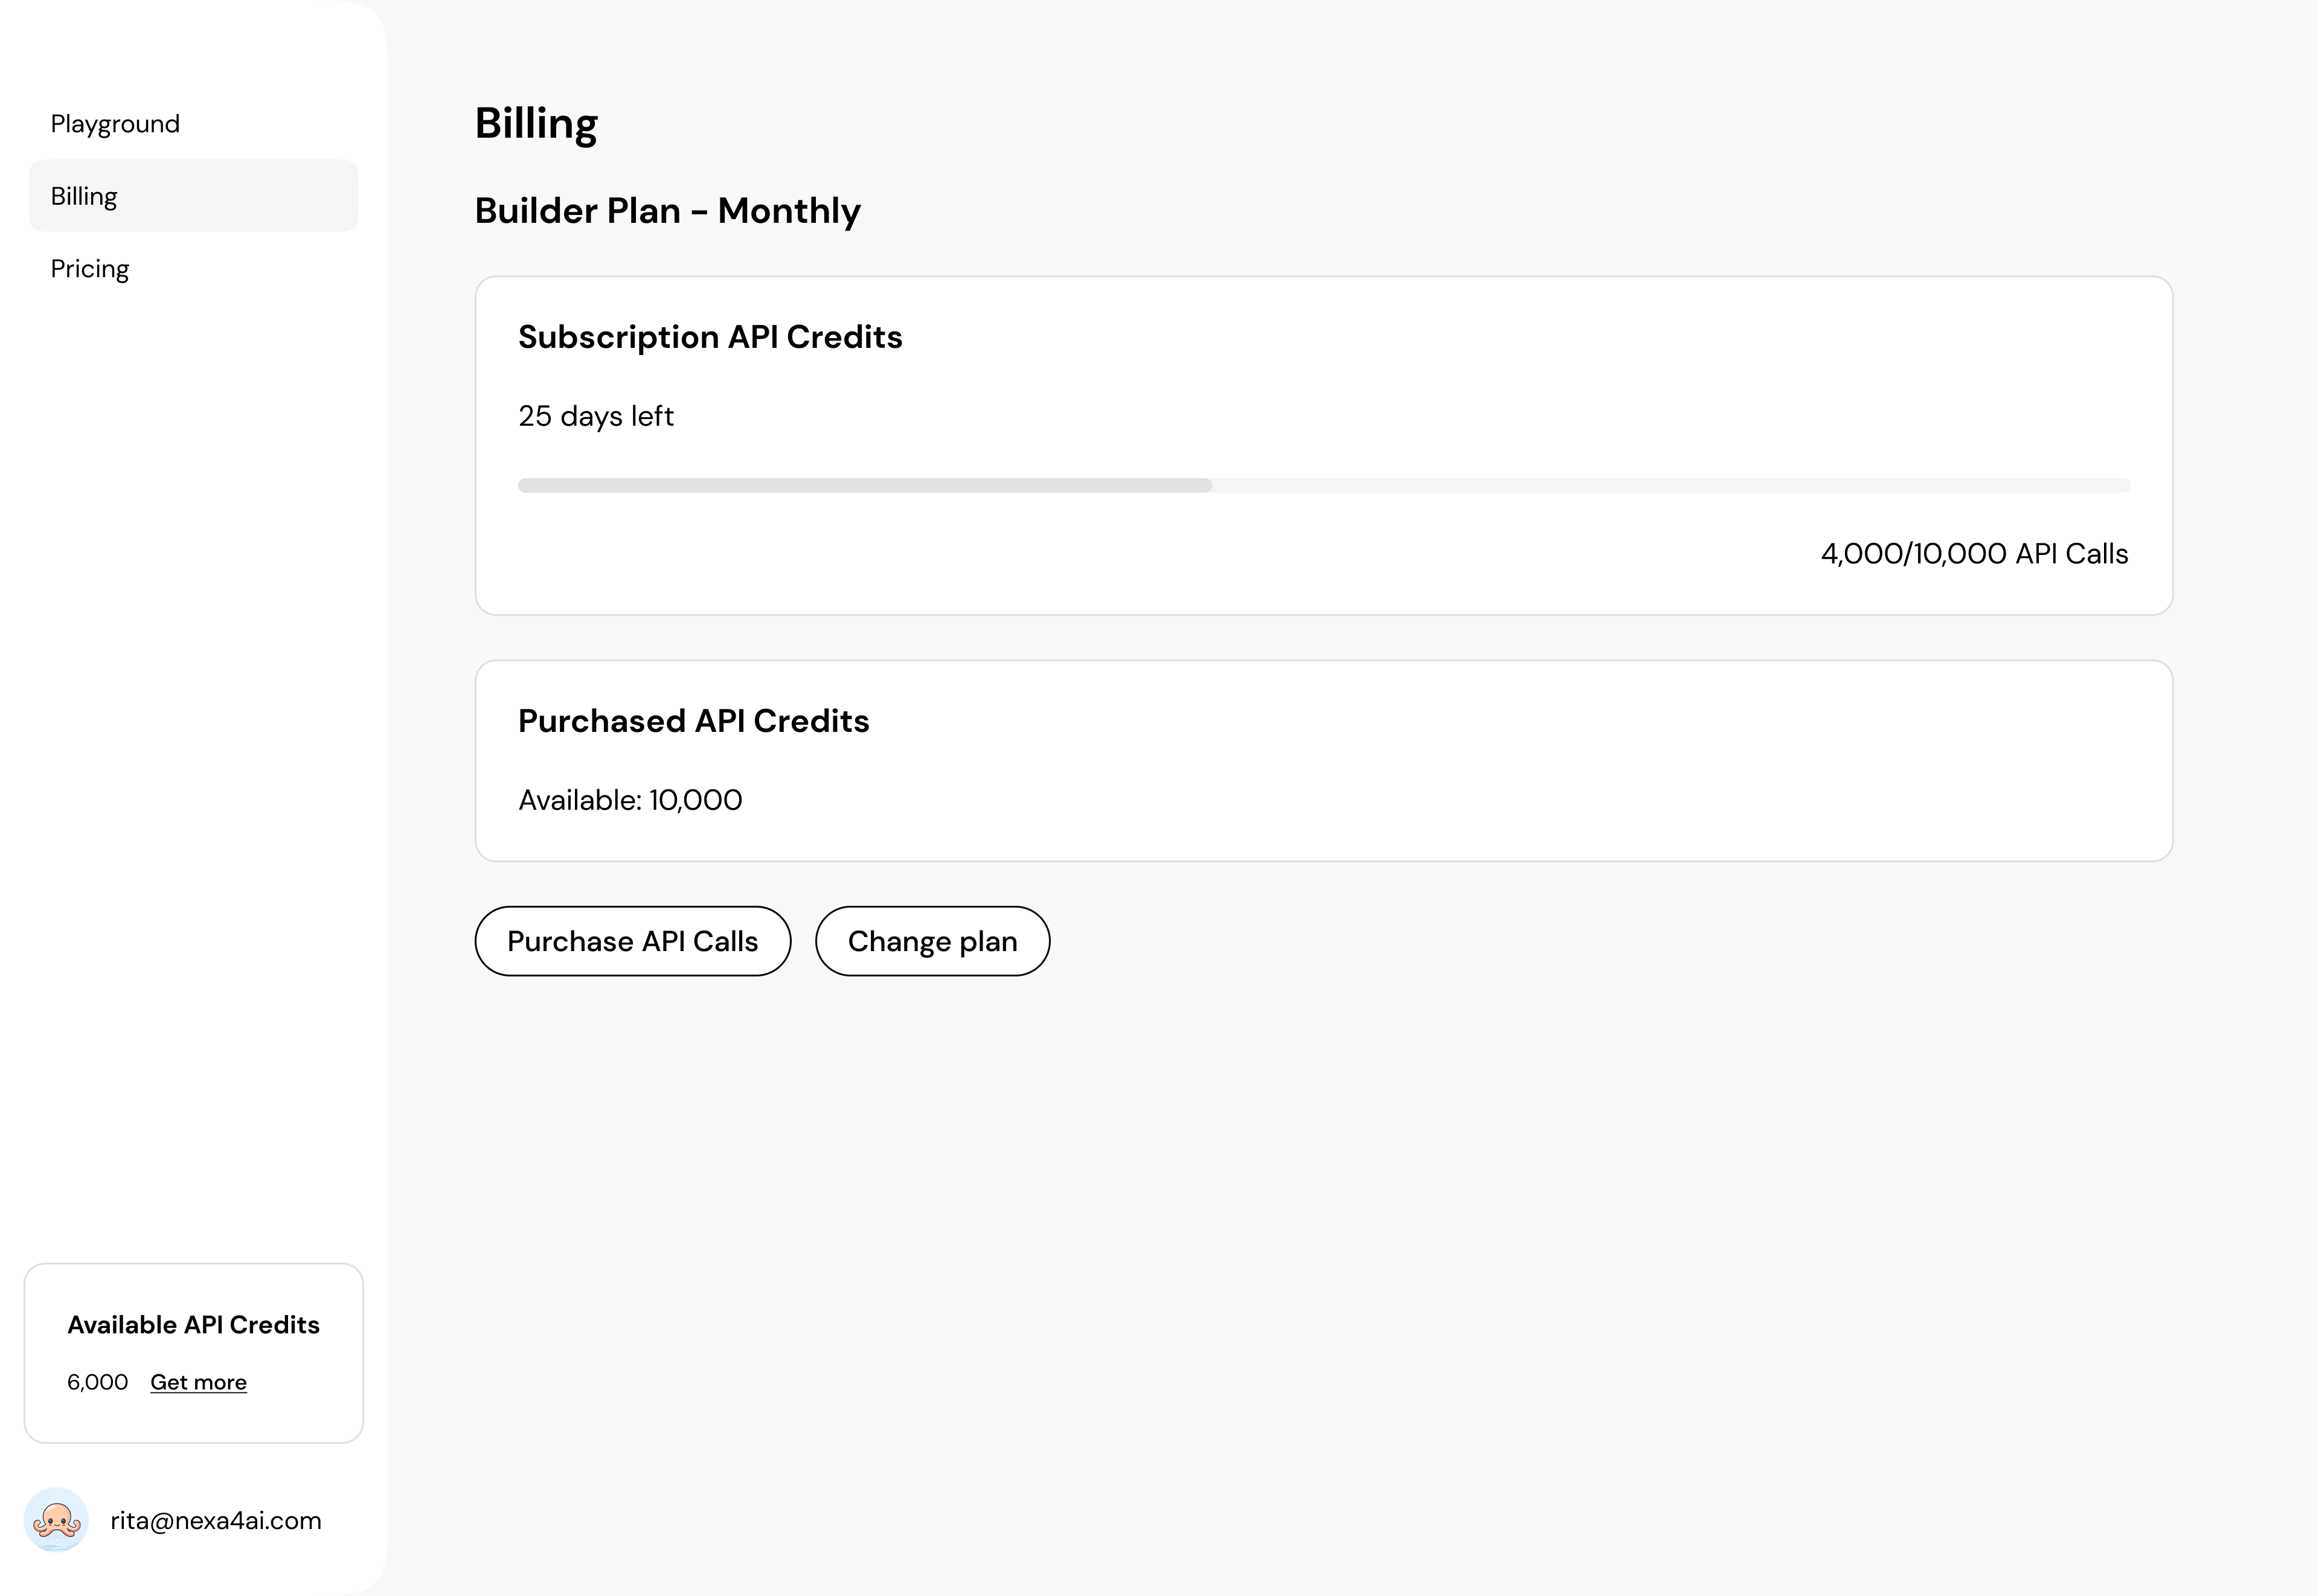This screenshot has height=1596, width=2319.
Task: Click the rita@nexa4ai.com account email
Action: click(x=216, y=1521)
